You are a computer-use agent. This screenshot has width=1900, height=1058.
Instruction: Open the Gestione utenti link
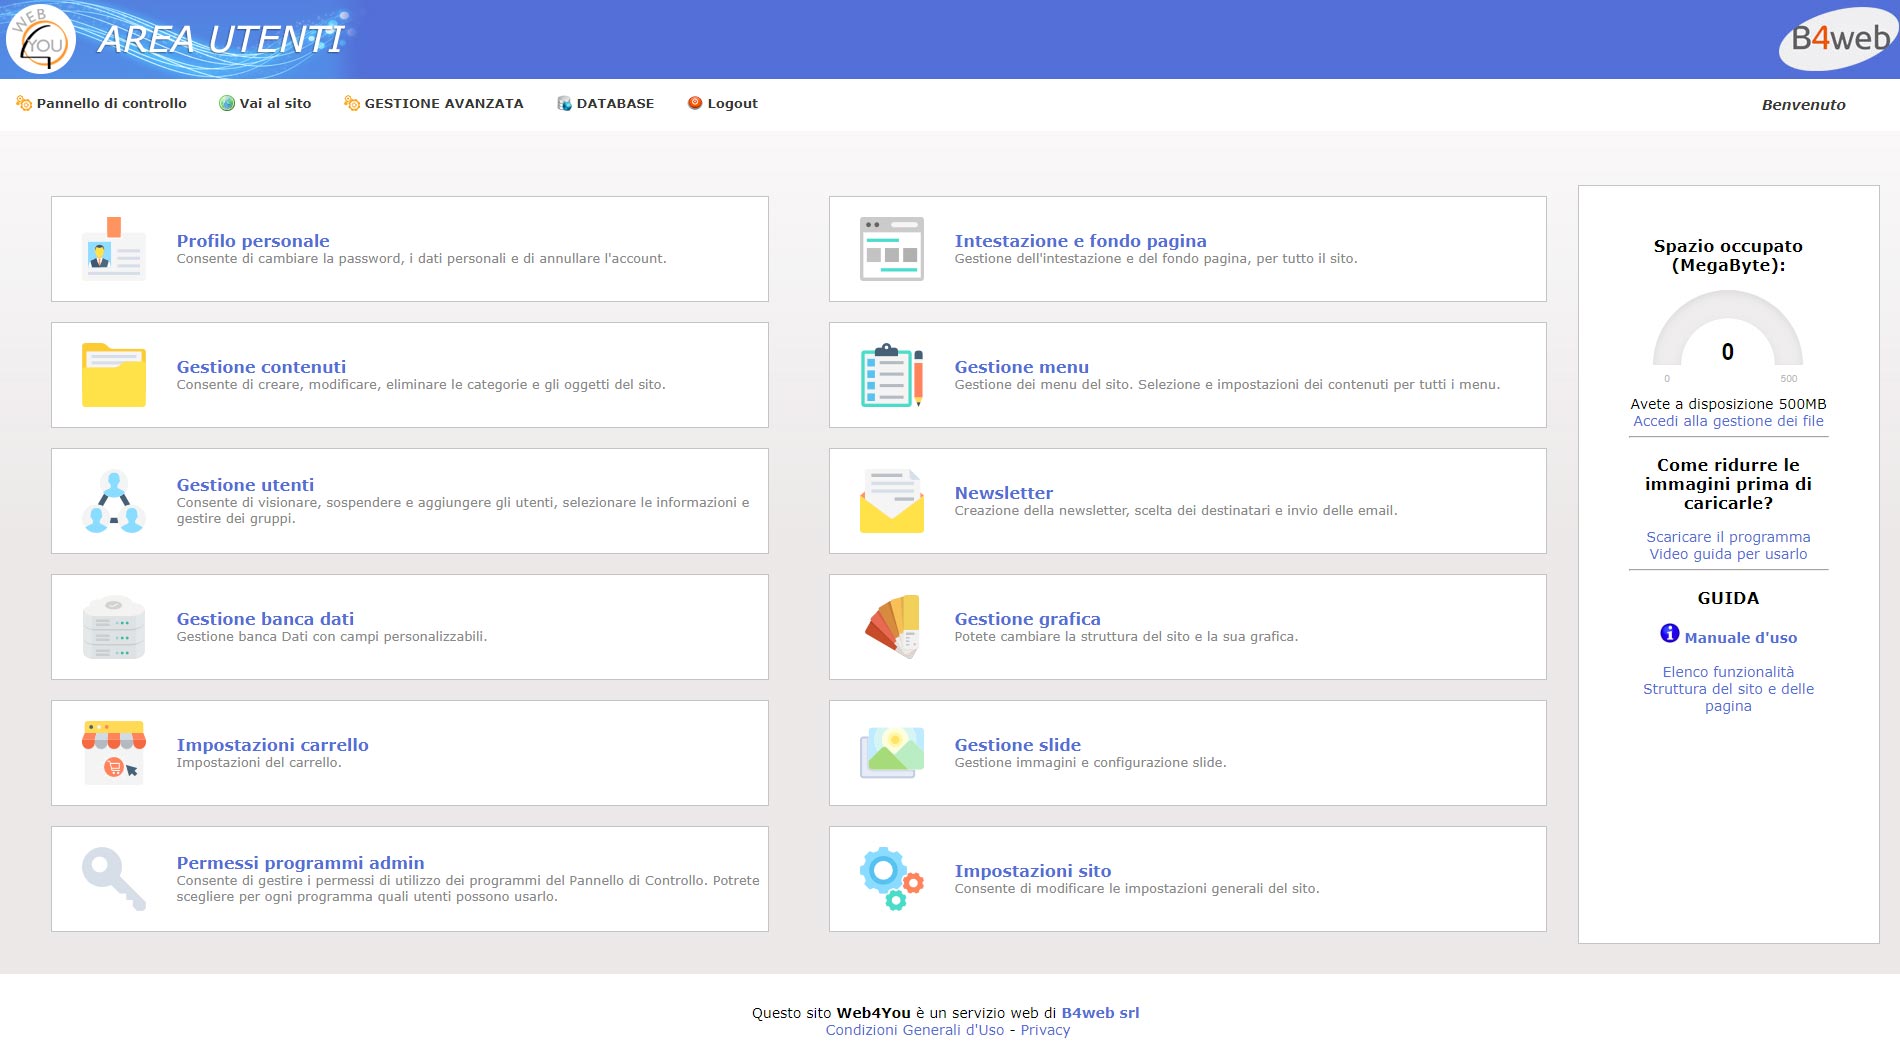(x=245, y=485)
